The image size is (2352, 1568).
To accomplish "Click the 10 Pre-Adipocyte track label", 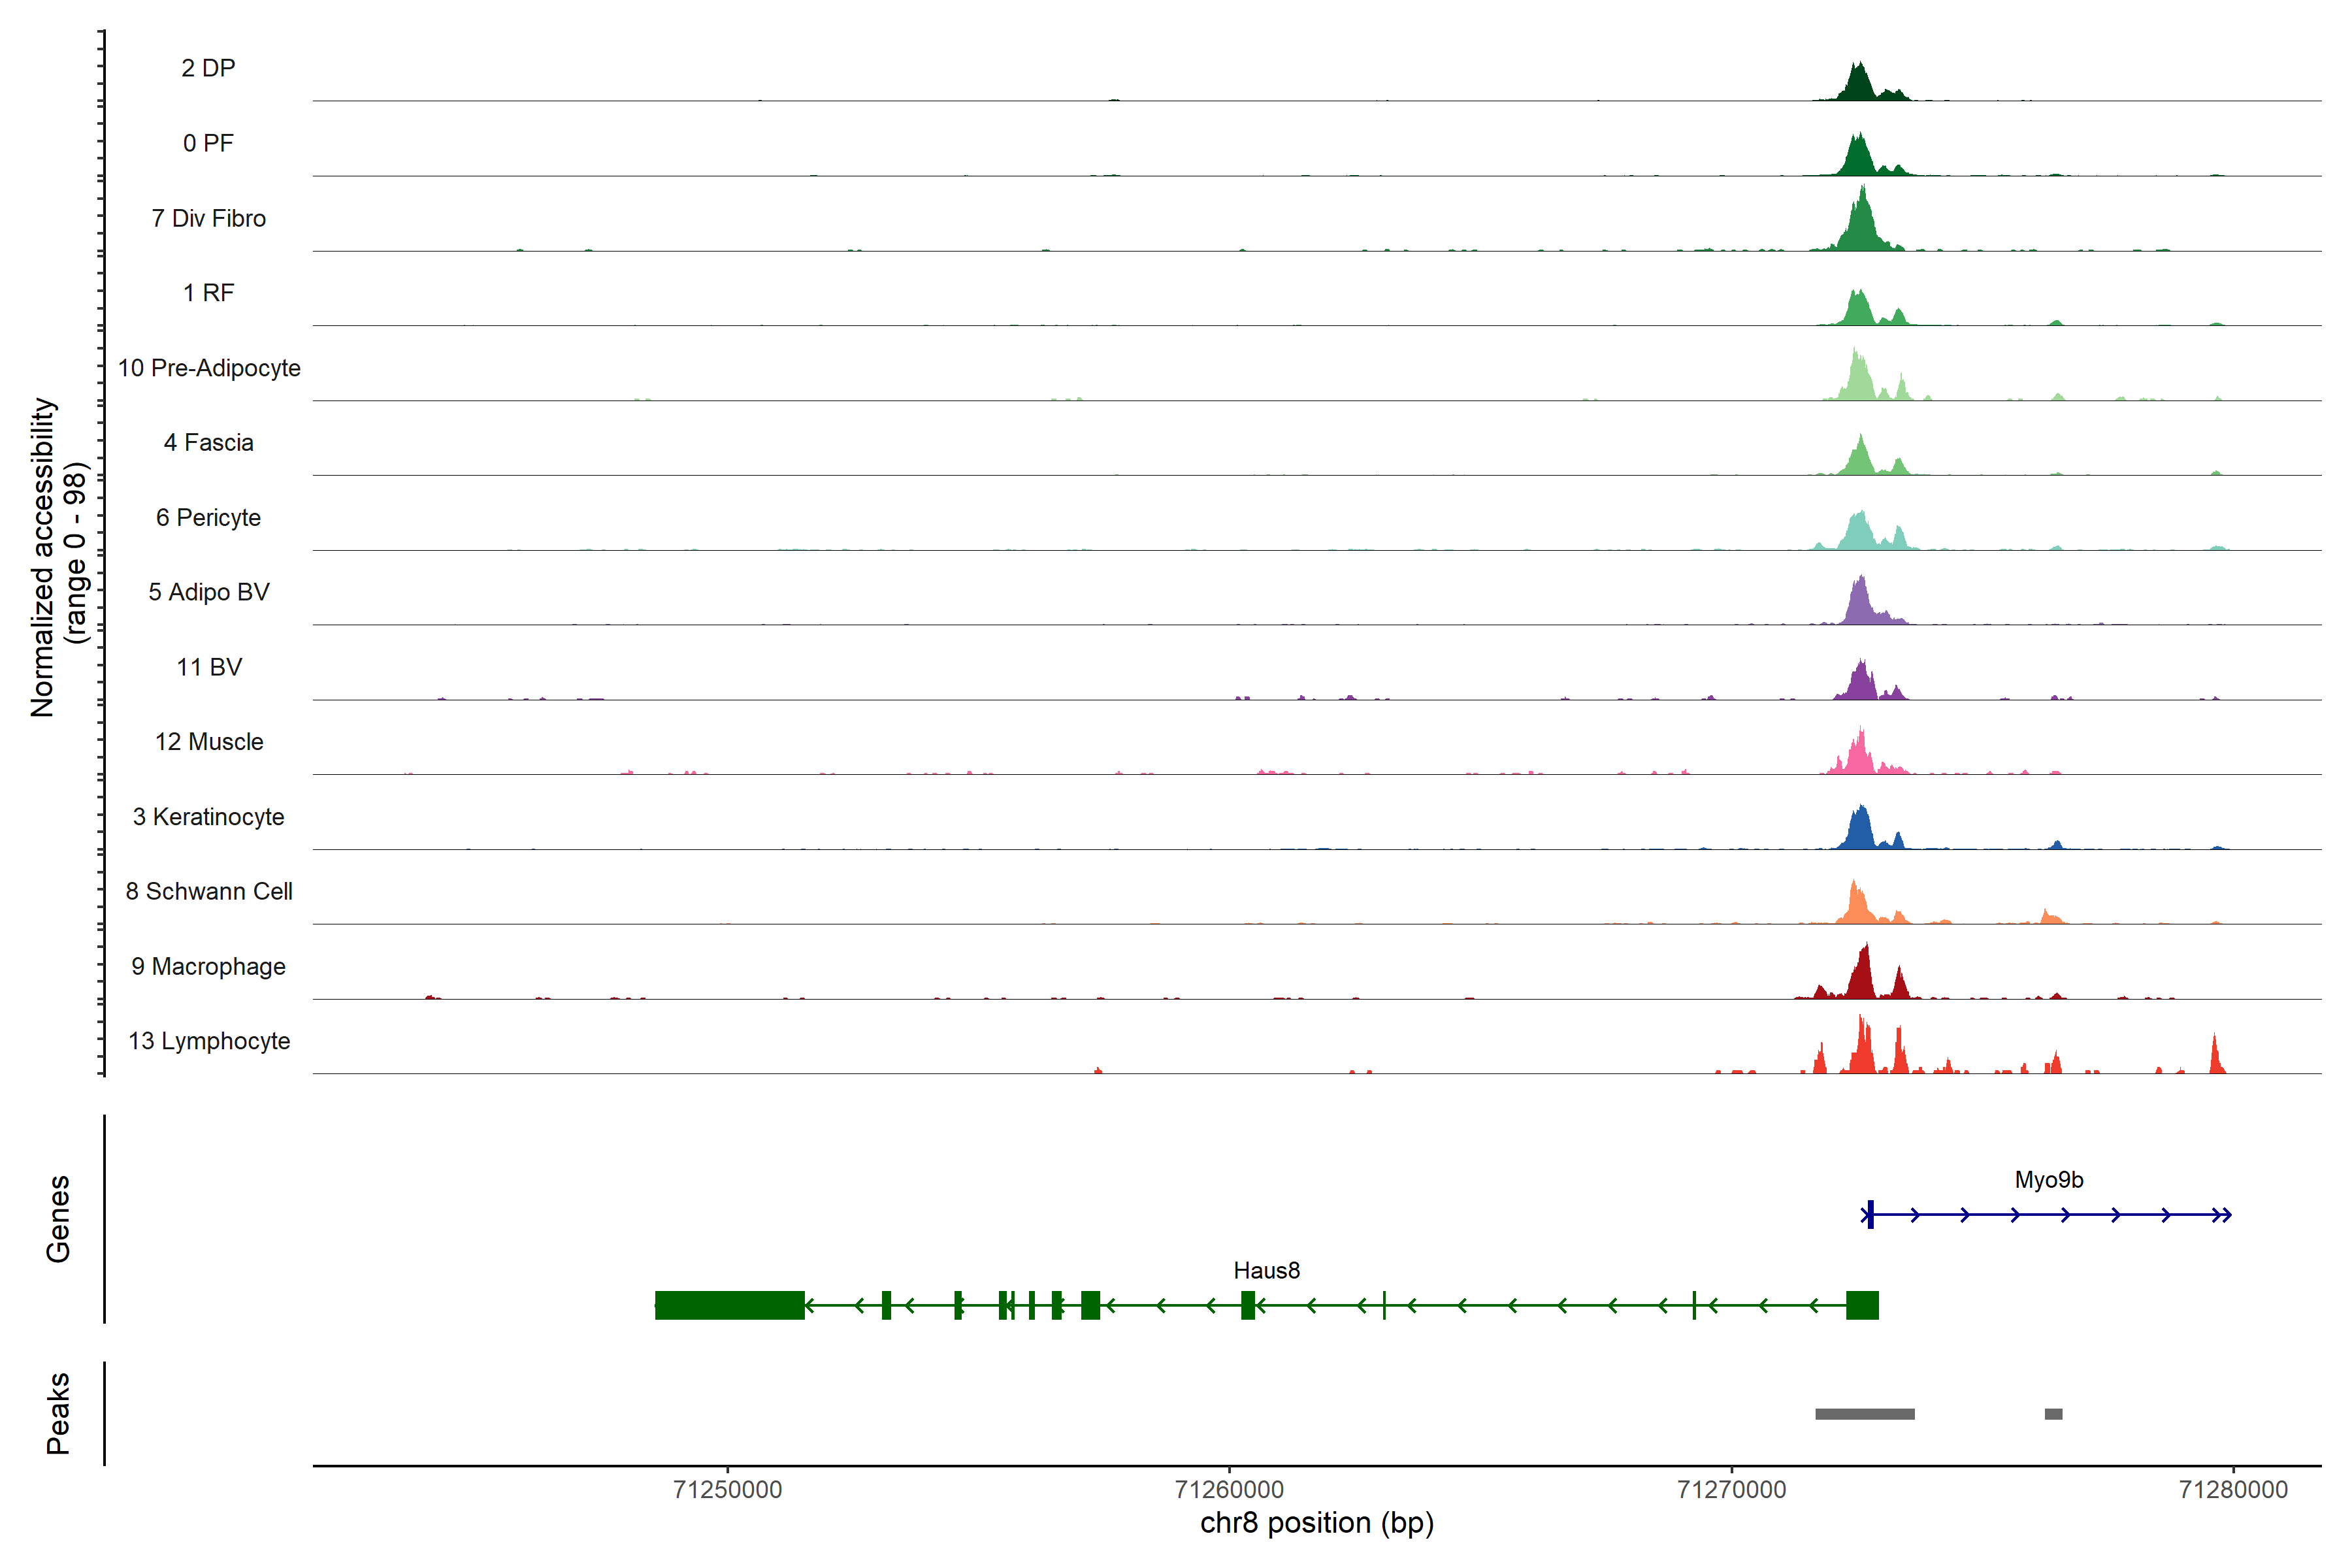I will [x=208, y=368].
